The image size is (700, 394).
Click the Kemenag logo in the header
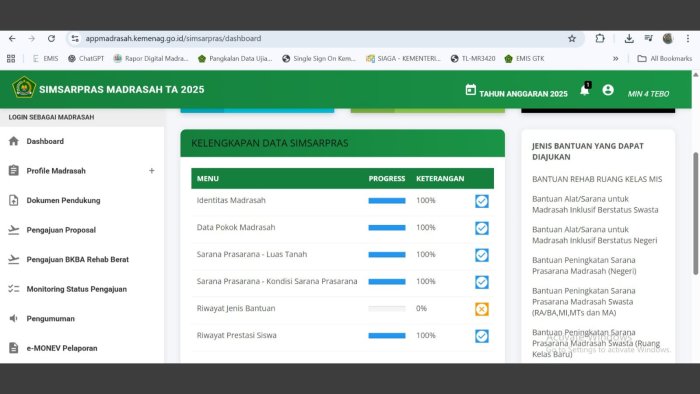pos(24,87)
